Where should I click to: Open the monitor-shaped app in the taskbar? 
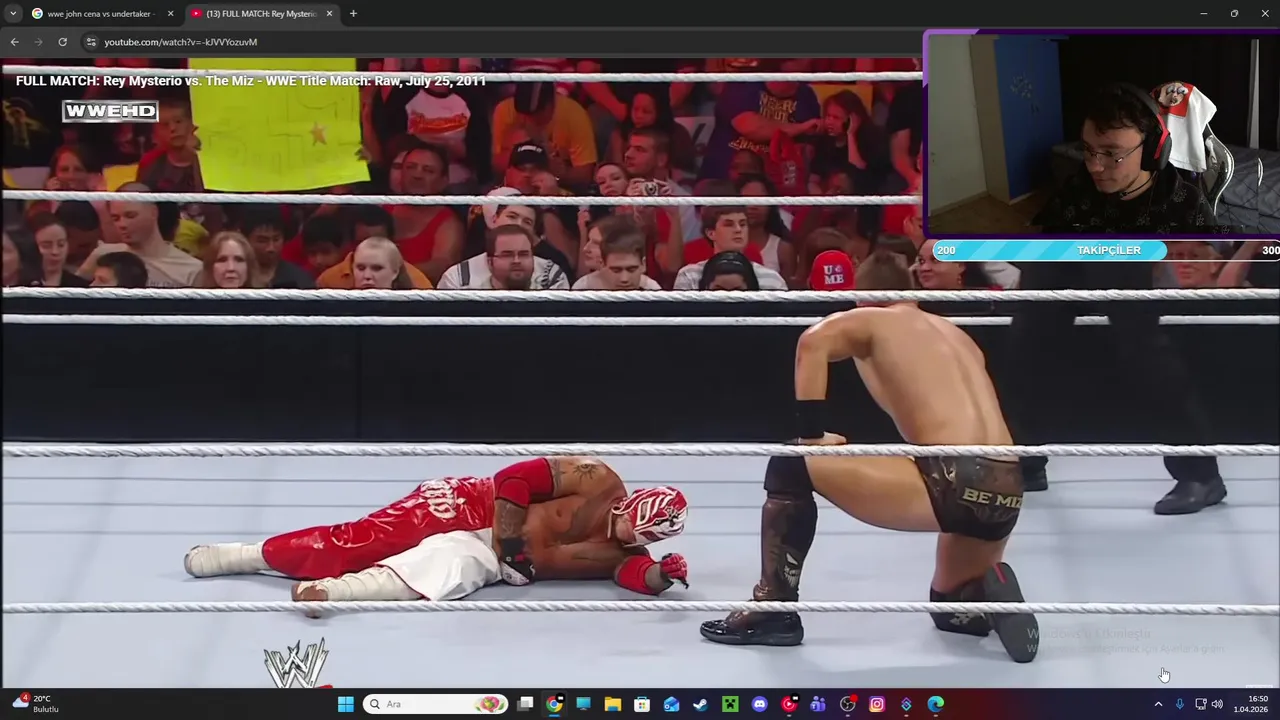[x=583, y=704]
